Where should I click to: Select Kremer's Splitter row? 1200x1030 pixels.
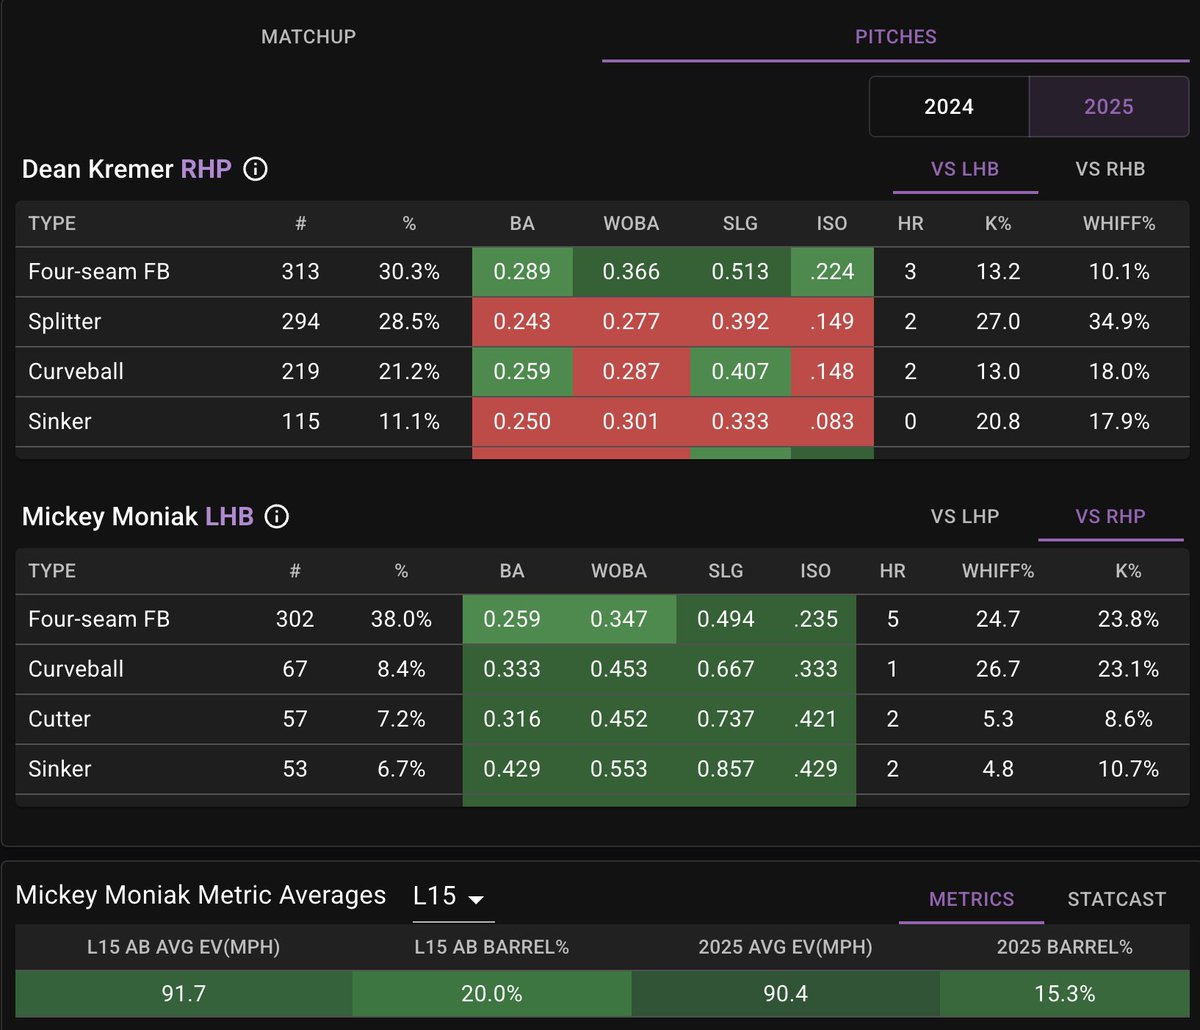click(65, 322)
